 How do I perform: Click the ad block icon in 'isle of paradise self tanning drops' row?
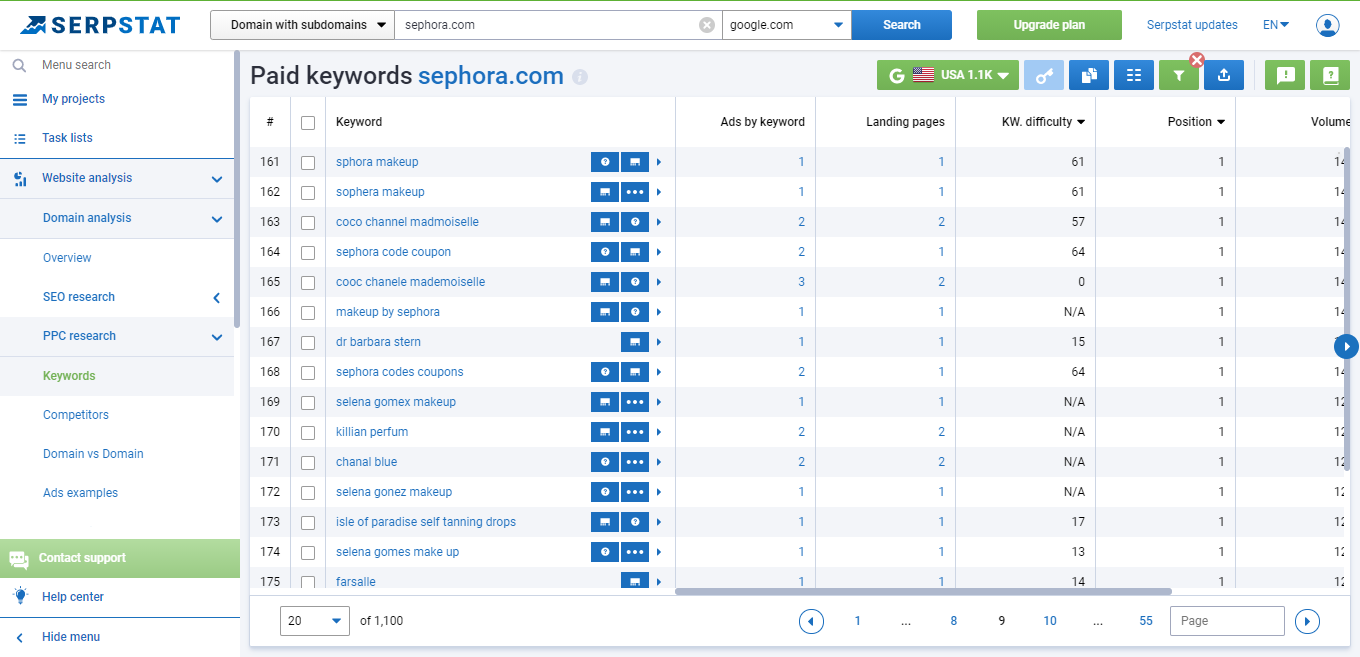605,522
